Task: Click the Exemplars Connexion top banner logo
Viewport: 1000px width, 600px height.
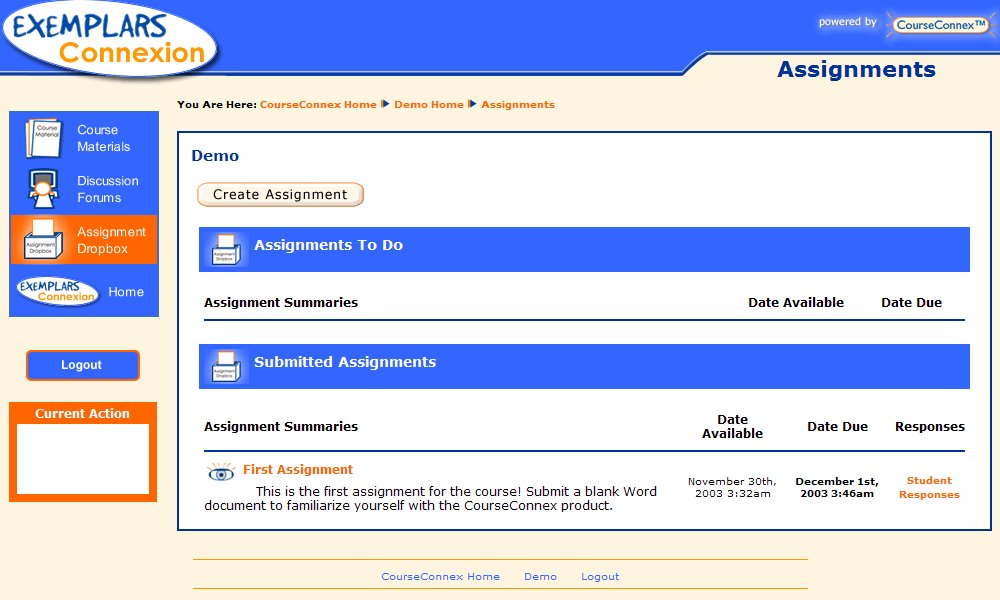Action: click(x=110, y=38)
